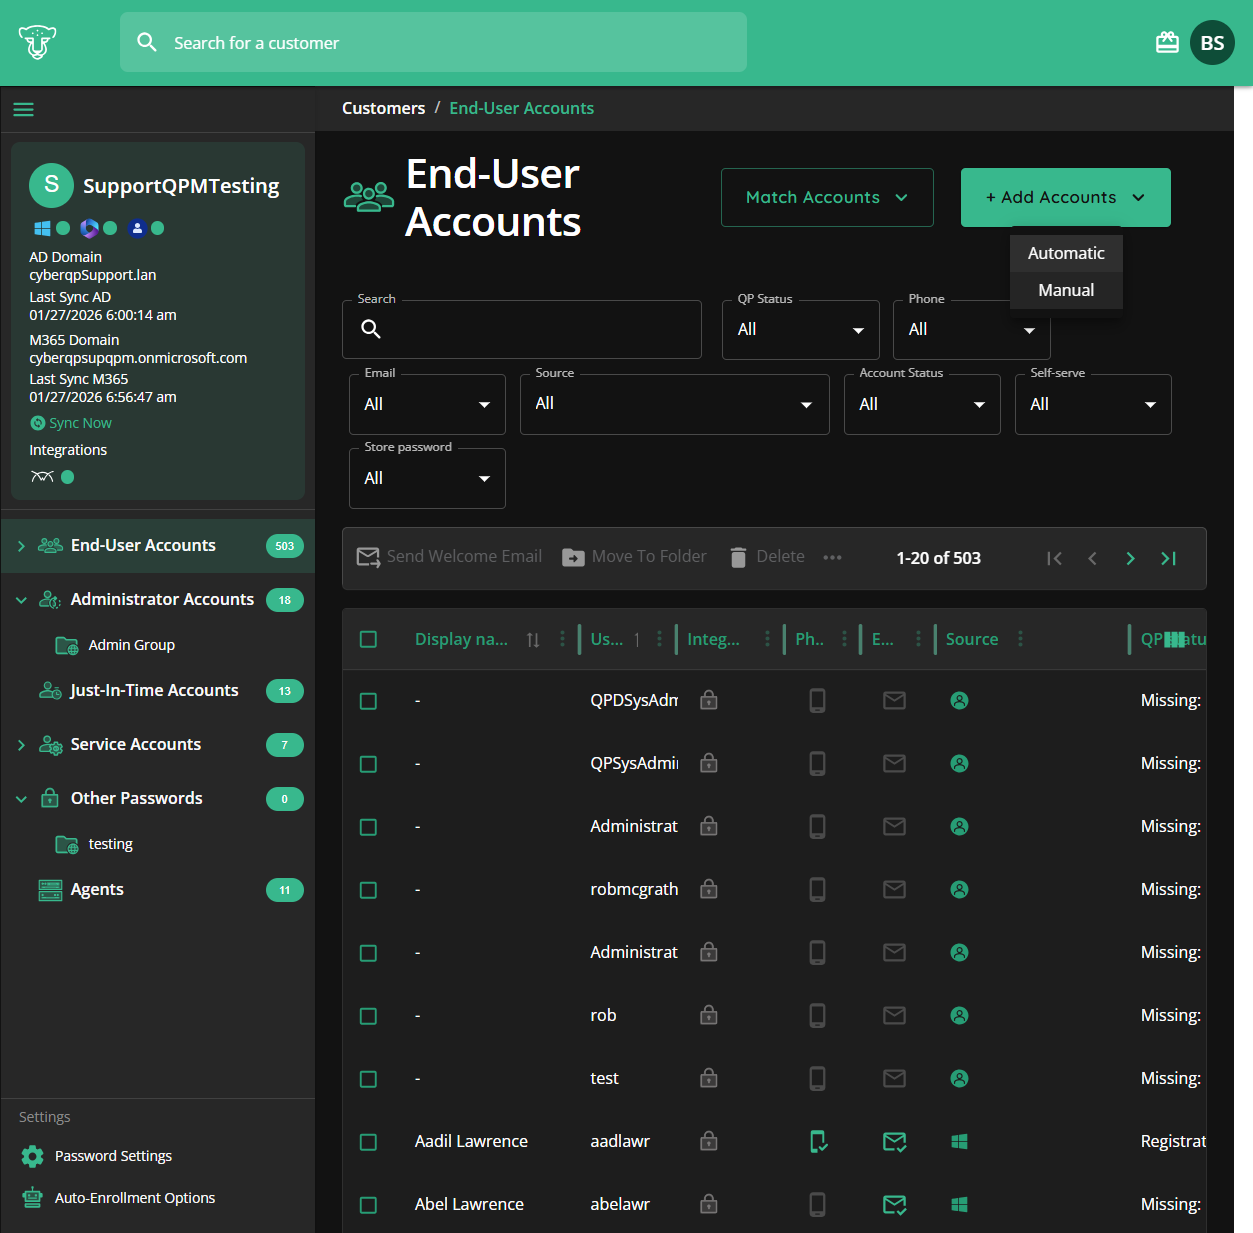Click phone icon in aadlawr row
1253x1233 pixels.
[x=818, y=1141]
